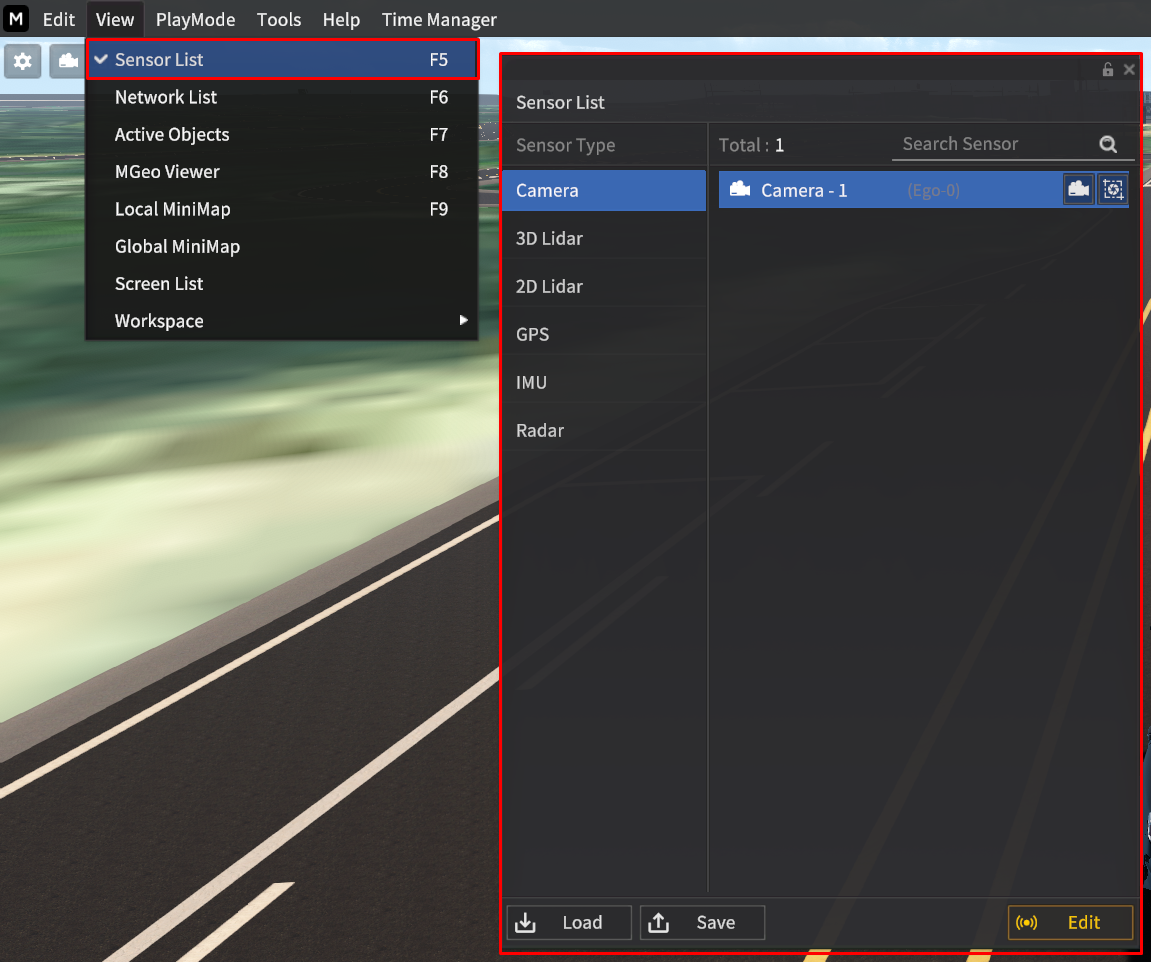Click the MORAI M logo icon

pos(16,19)
